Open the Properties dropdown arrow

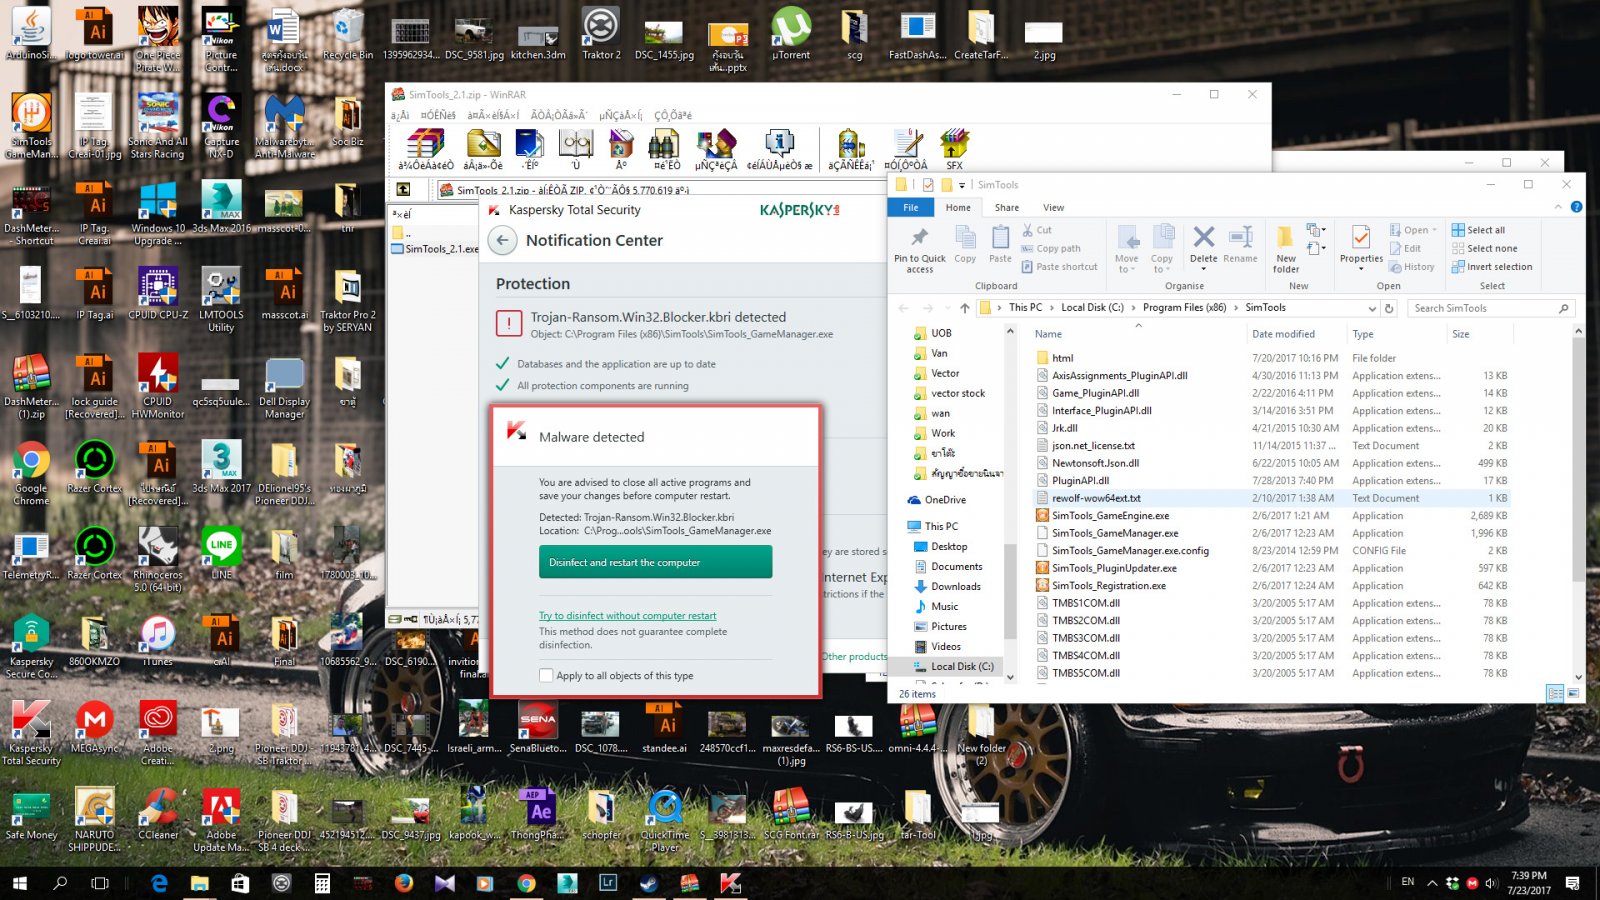(x=1361, y=270)
